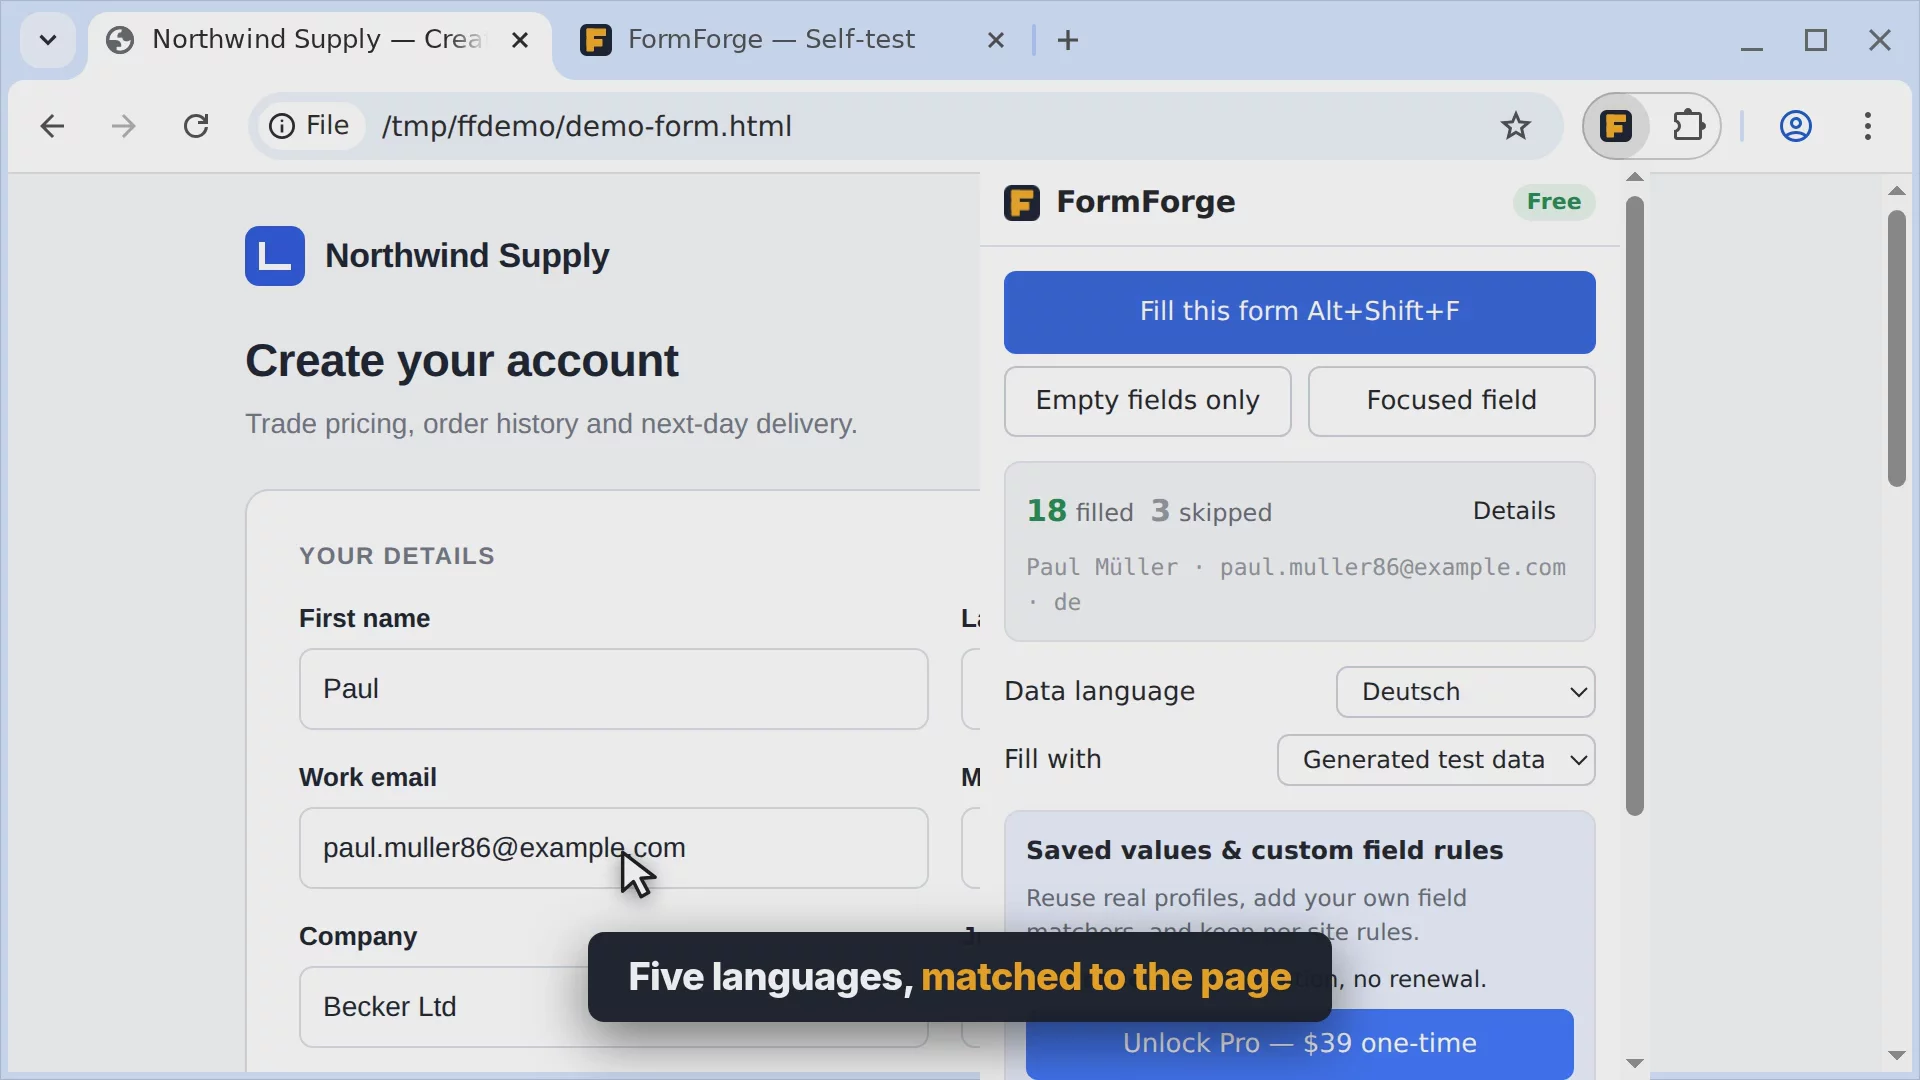The height and width of the screenshot is (1080, 1920).
Task: Click the '3 skipped' count text
Action: (x=1211, y=511)
